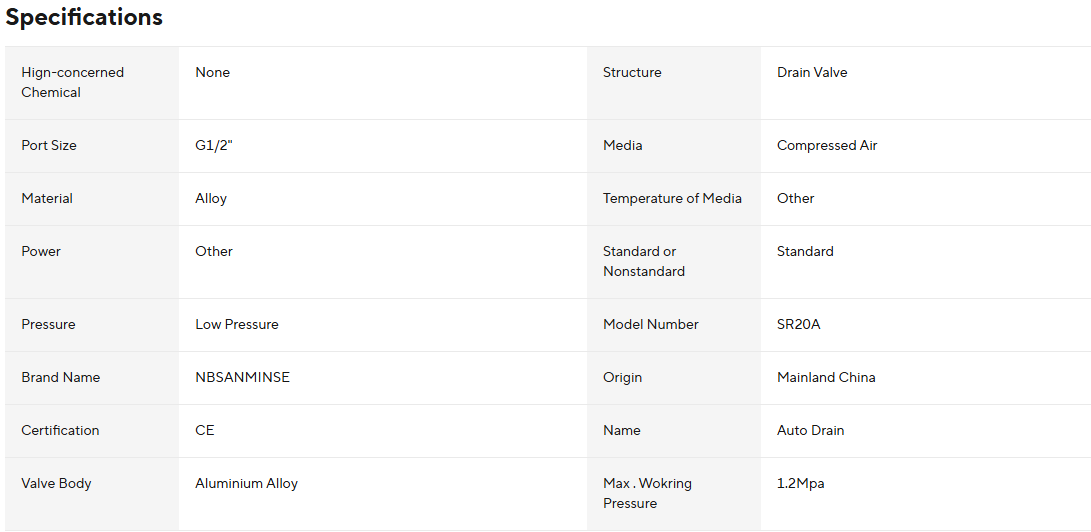Screen dimensions: 1091x532
Task: Select the Hign-concerned Chemical value None
Action: point(212,72)
